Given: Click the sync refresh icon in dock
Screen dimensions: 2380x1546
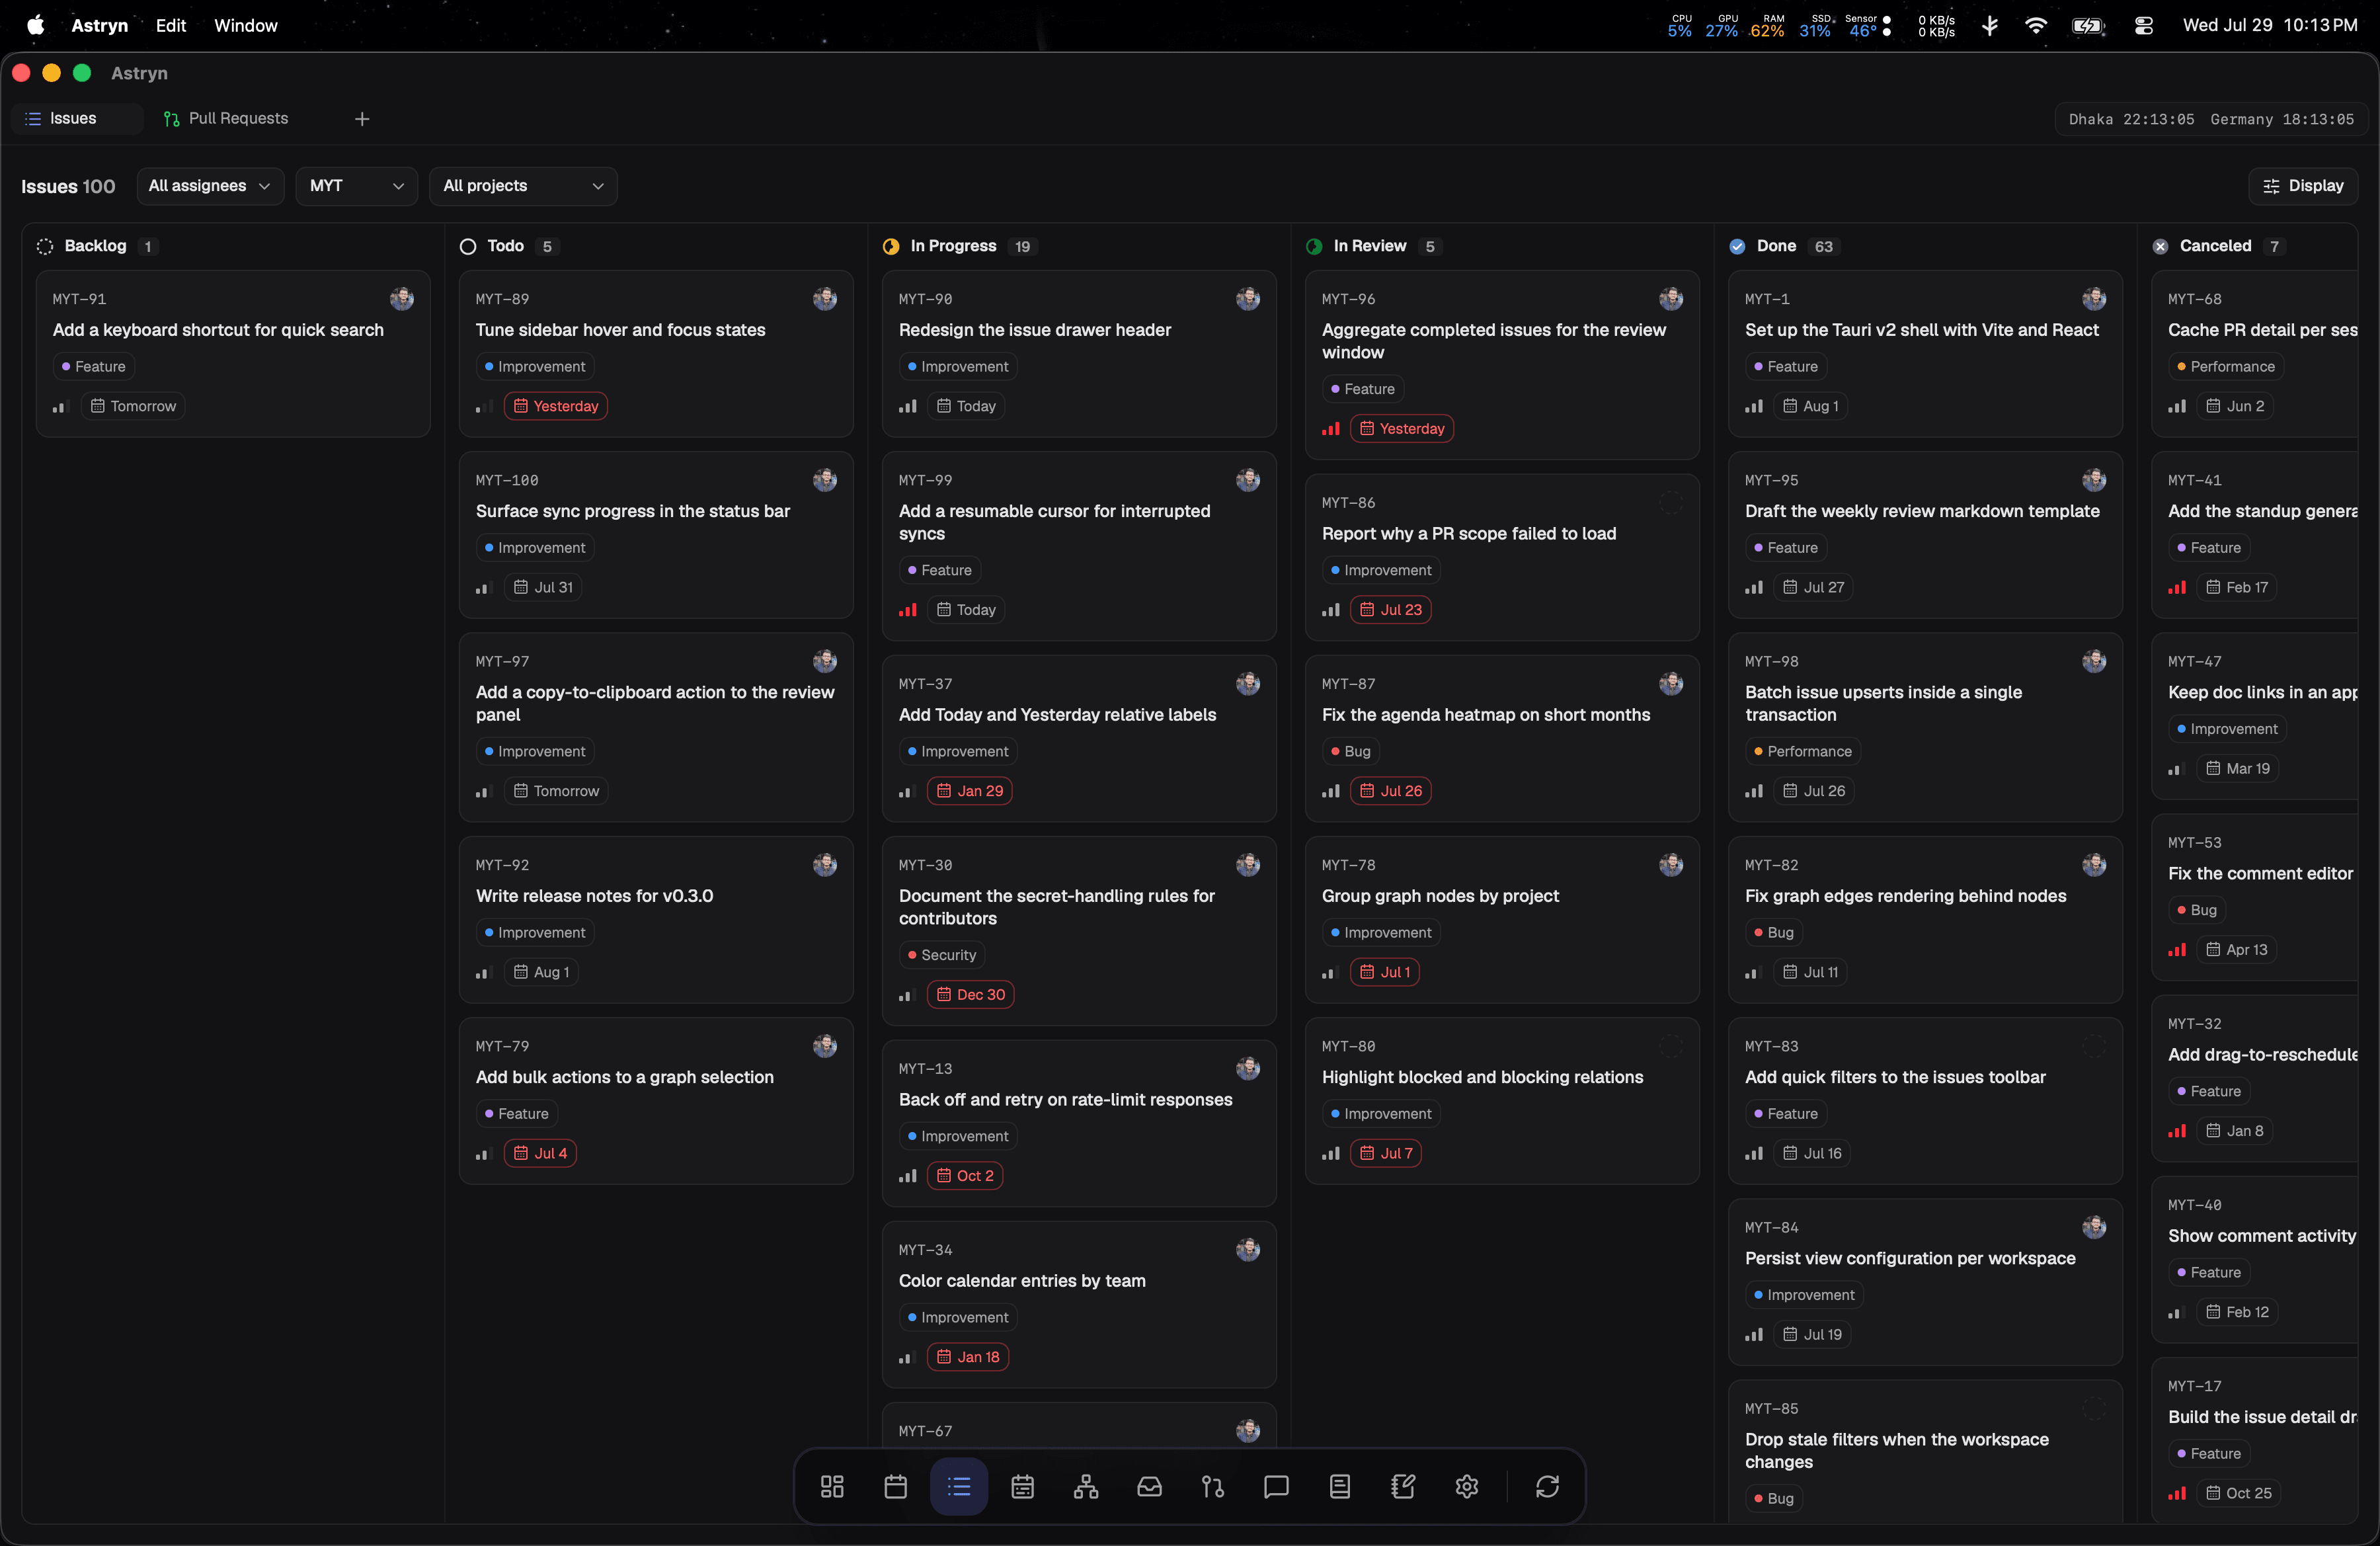Looking at the screenshot, I should point(1547,1487).
